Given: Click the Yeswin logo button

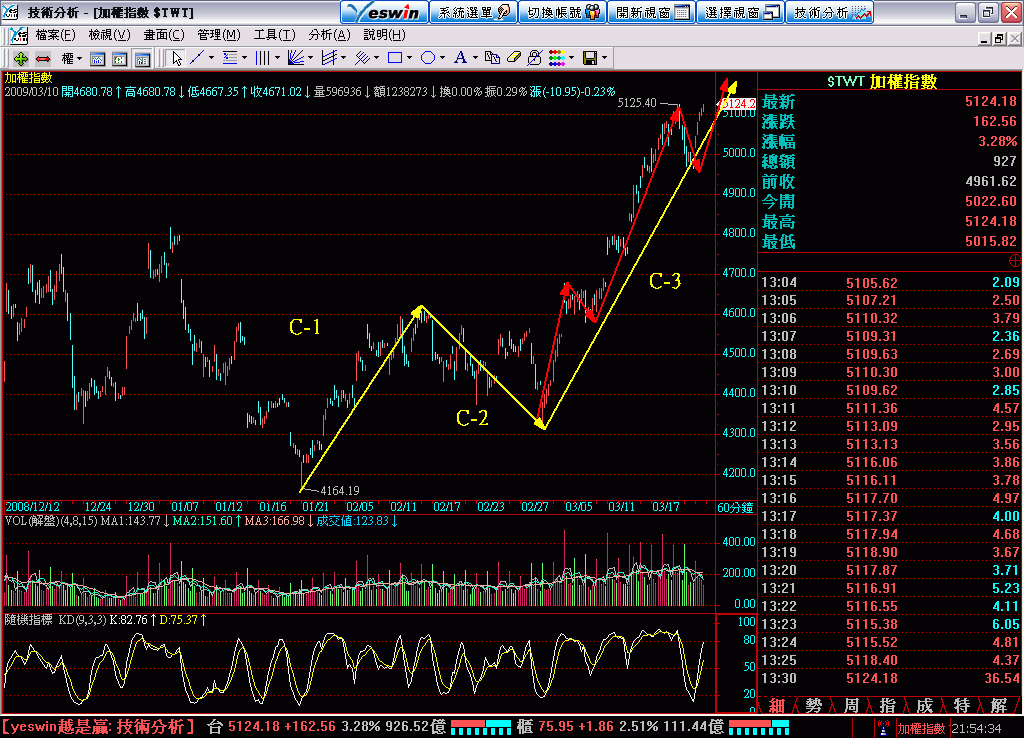Looking at the screenshot, I should point(384,12).
